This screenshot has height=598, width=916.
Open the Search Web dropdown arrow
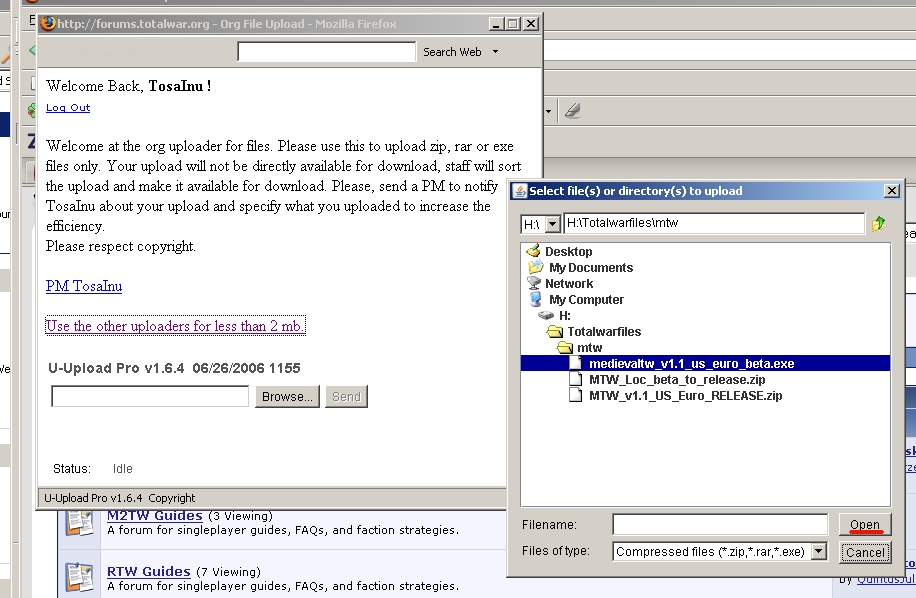click(x=495, y=51)
